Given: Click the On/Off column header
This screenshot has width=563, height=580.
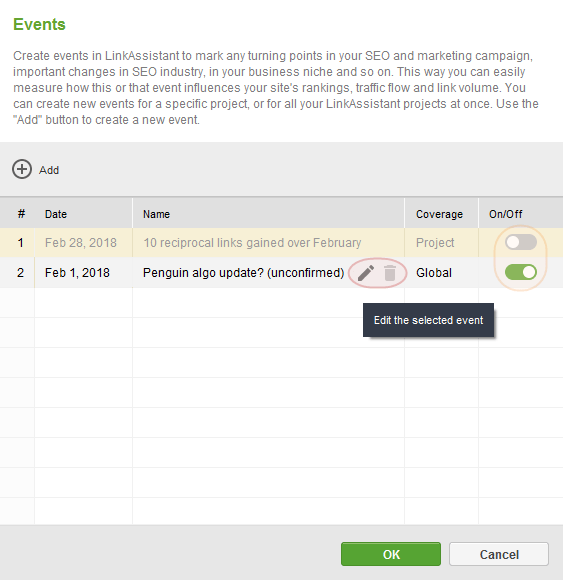Looking at the screenshot, I should [521, 214].
